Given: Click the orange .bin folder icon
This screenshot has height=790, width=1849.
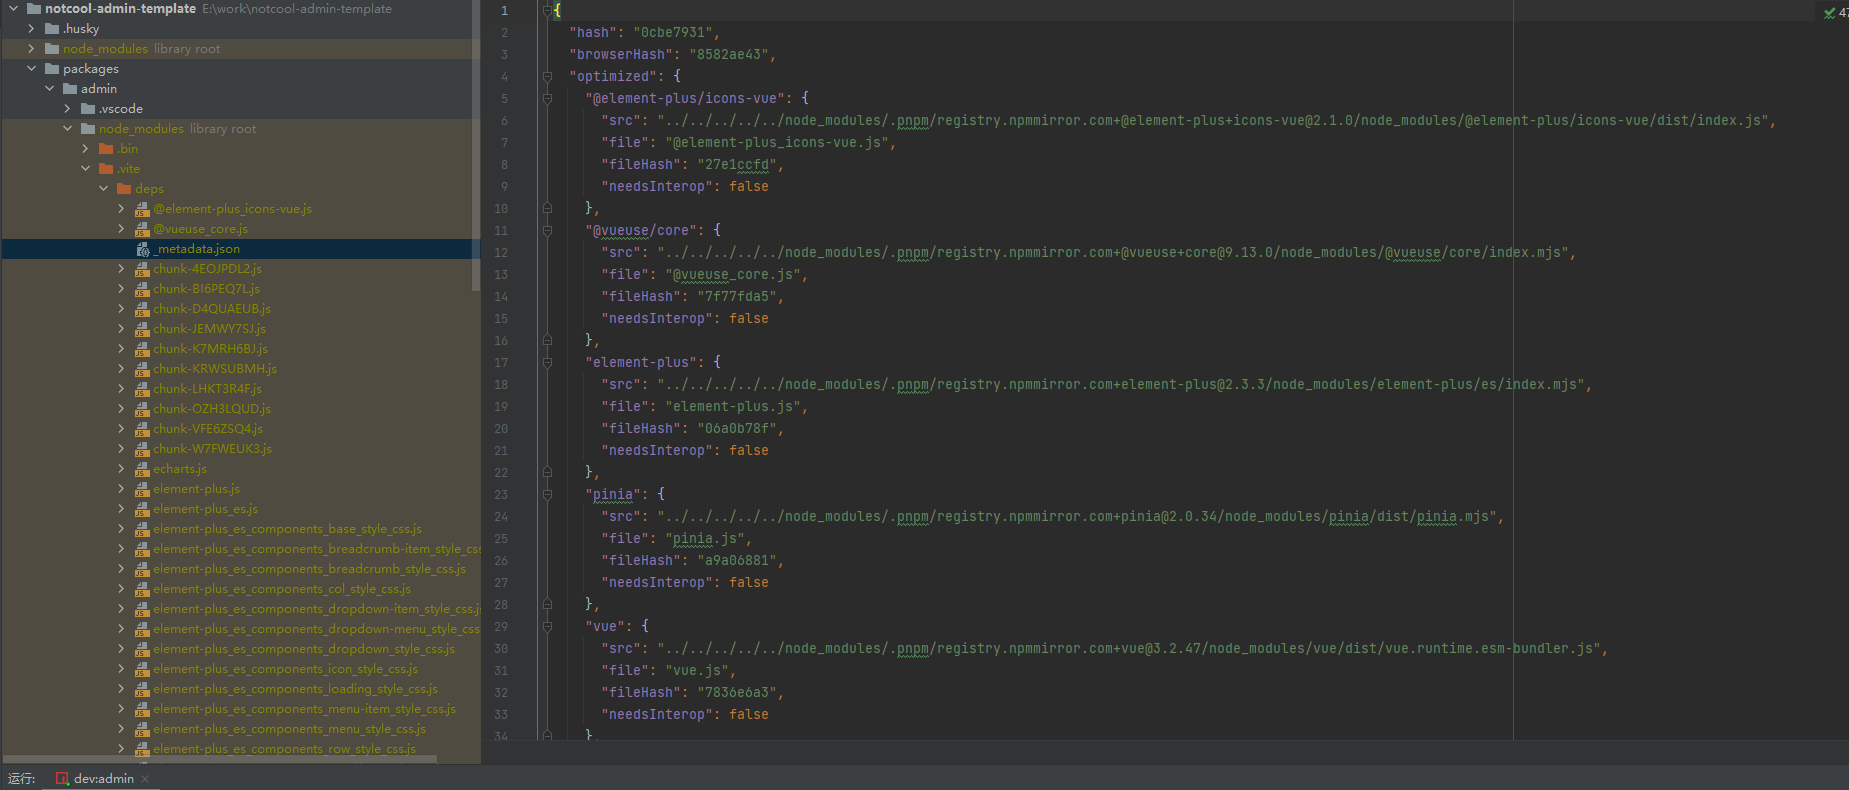Looking at the screenshot, I should (x=106, y=148).
